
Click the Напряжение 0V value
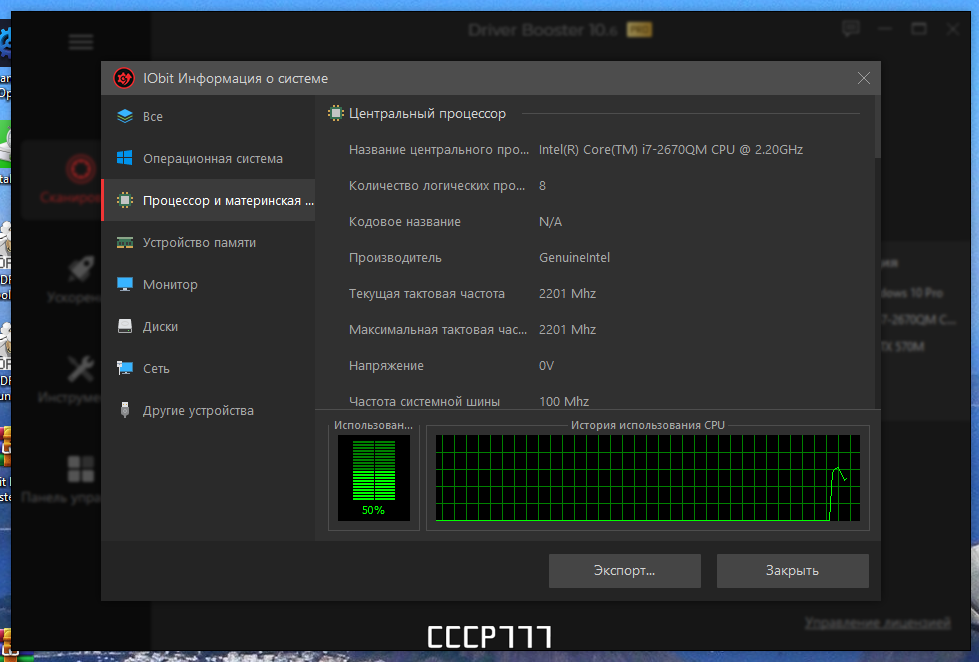[x=546, y=365]
